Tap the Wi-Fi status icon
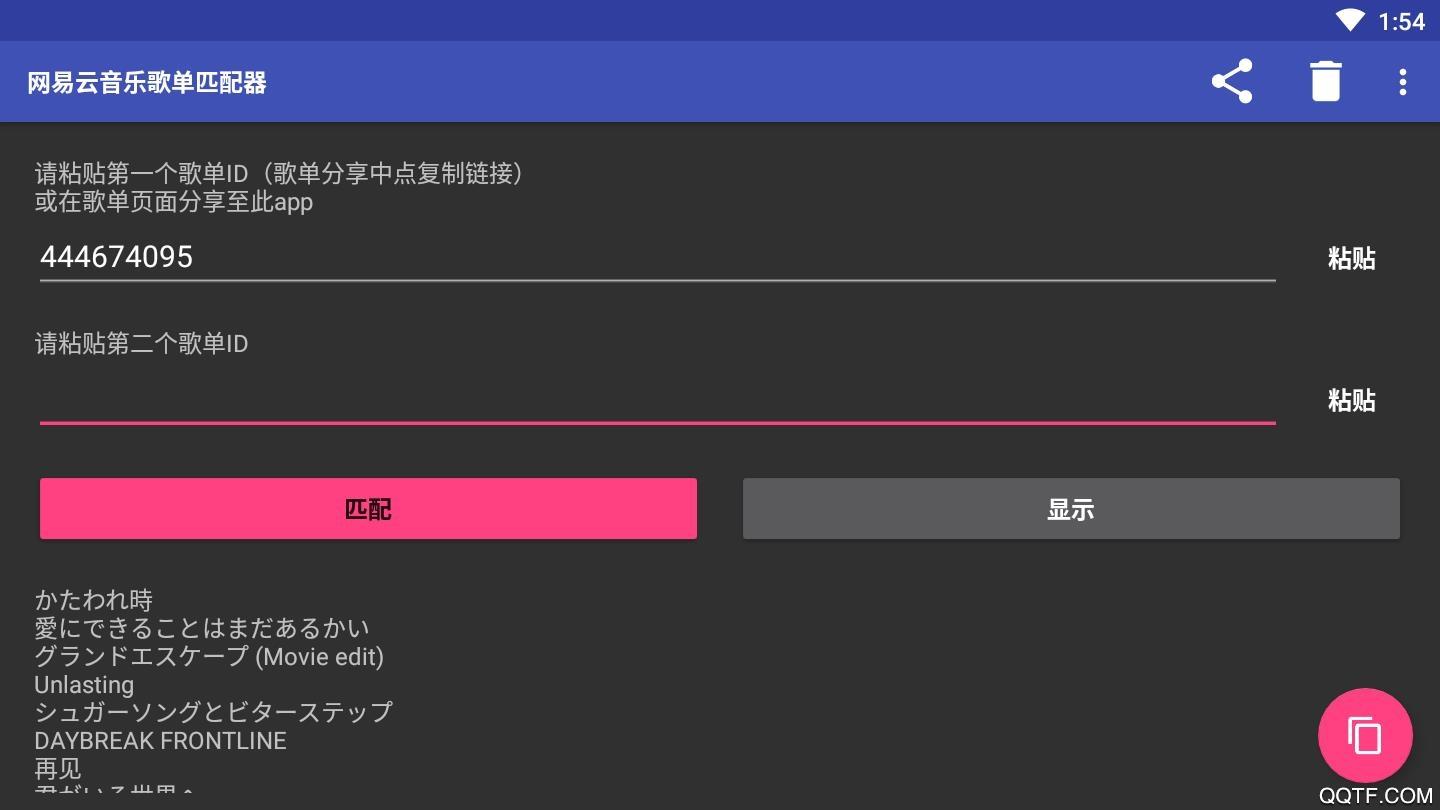 coord(1349,21)
